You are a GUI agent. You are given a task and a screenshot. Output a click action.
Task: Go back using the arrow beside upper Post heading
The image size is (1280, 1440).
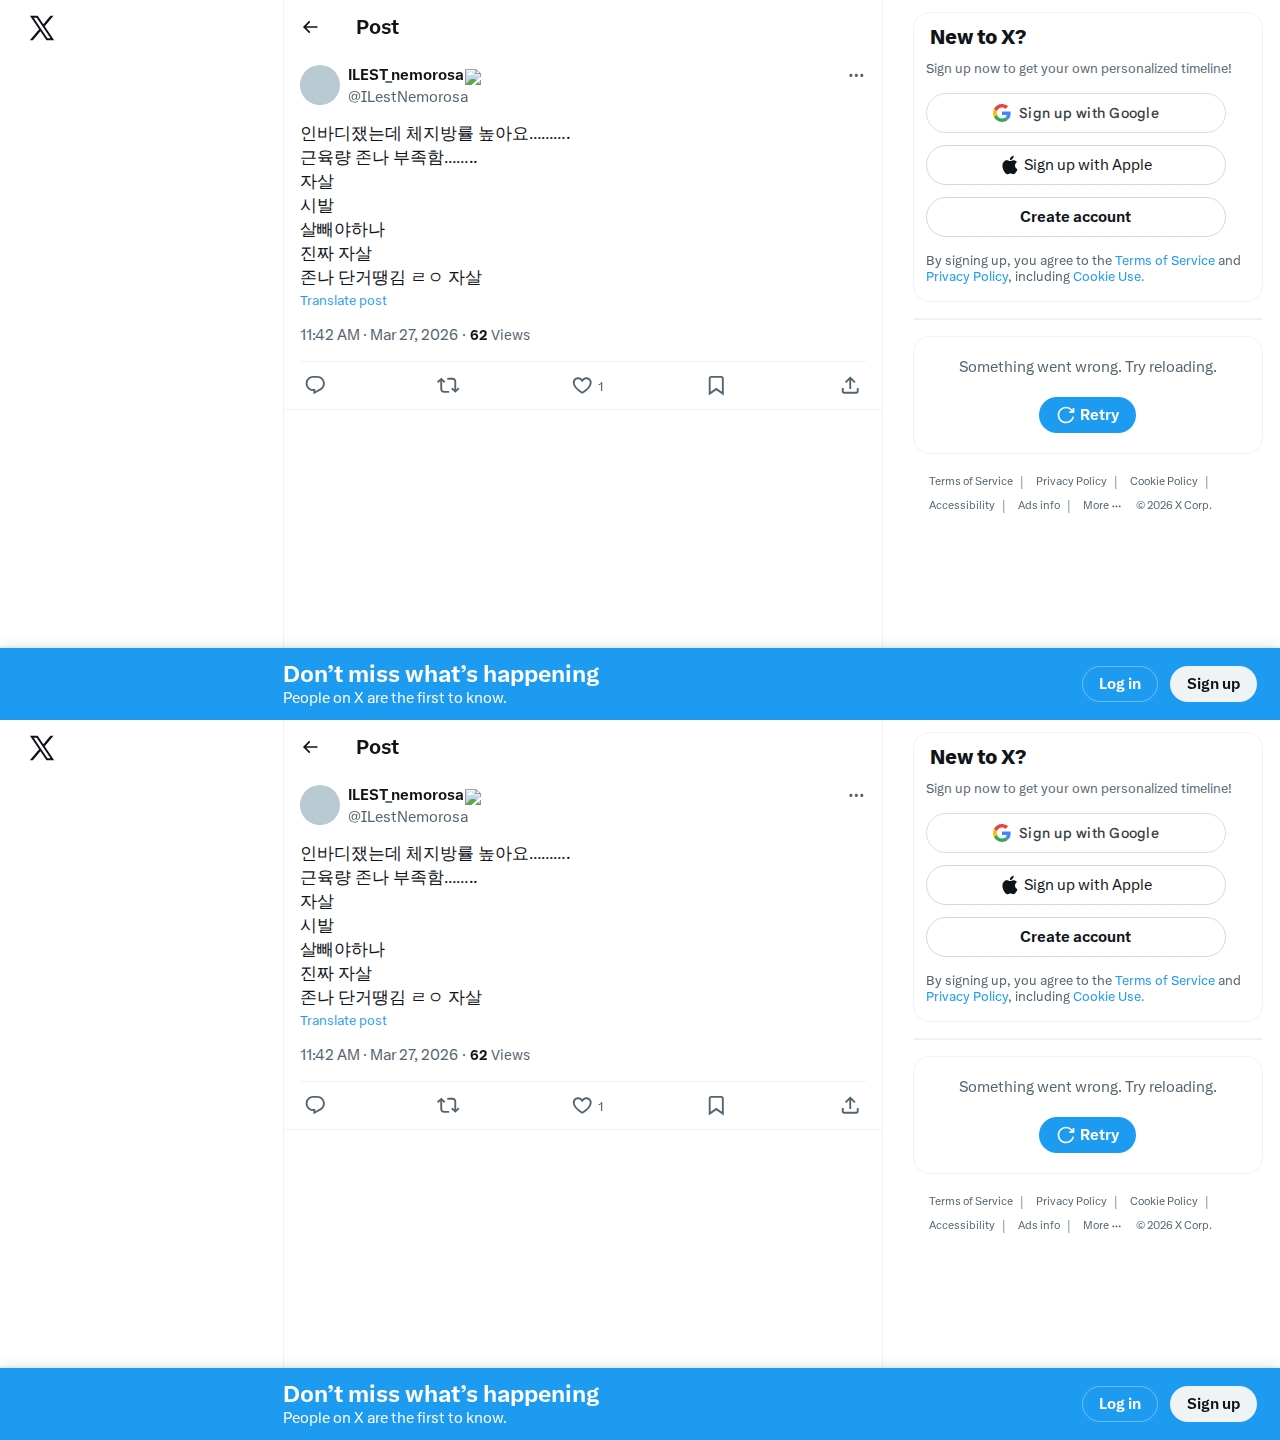tap(310, 27)
